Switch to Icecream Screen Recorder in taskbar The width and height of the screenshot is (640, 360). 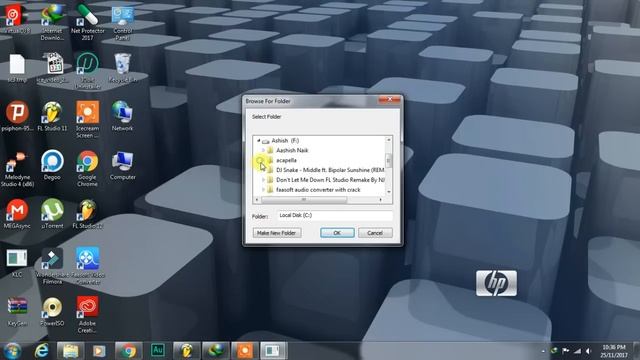(x=245, y=351)
